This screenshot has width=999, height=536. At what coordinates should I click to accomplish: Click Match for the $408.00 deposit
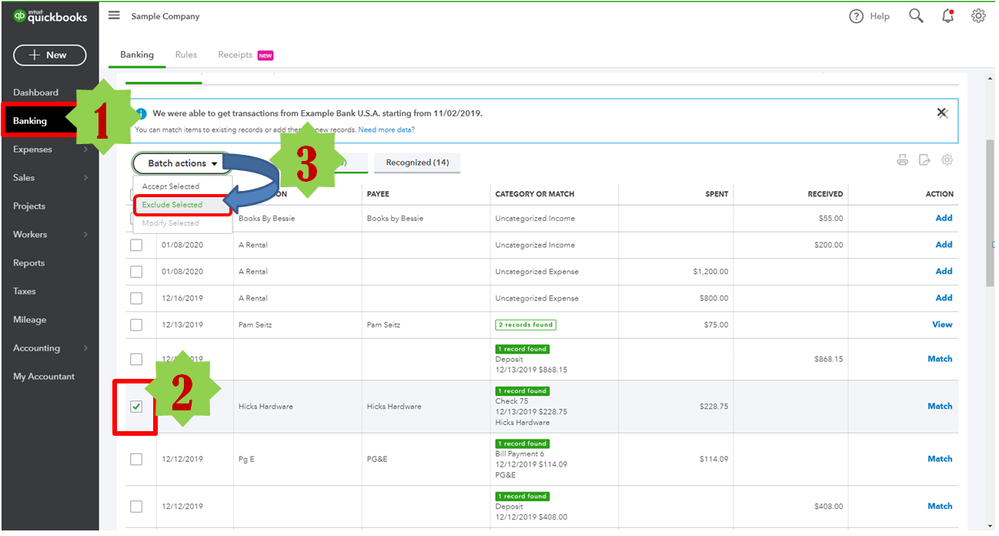point(940,506)
